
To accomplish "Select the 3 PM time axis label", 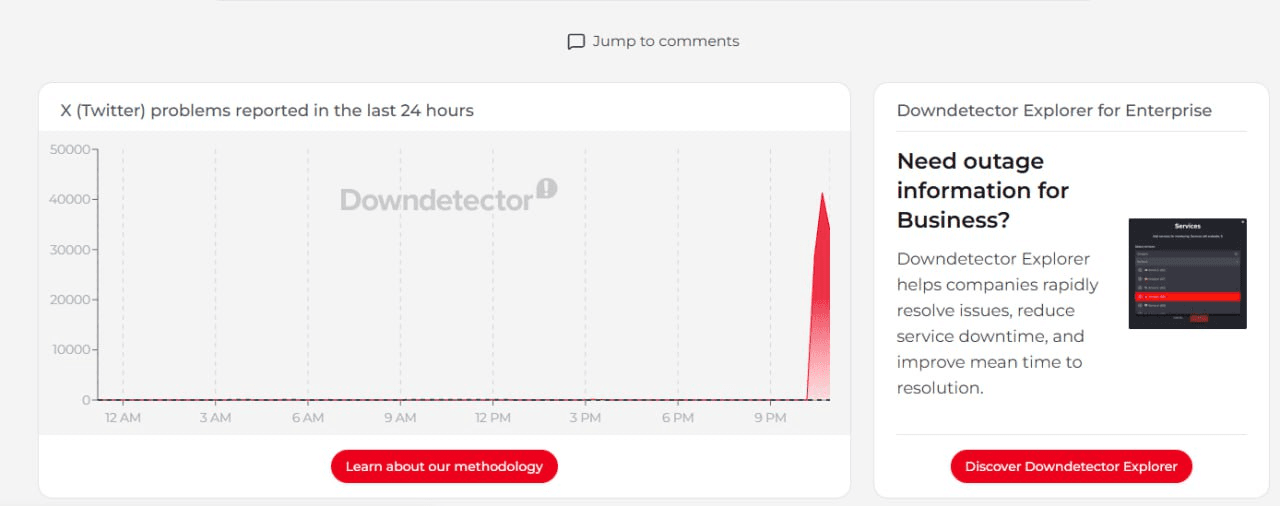I will pos(585,417).
